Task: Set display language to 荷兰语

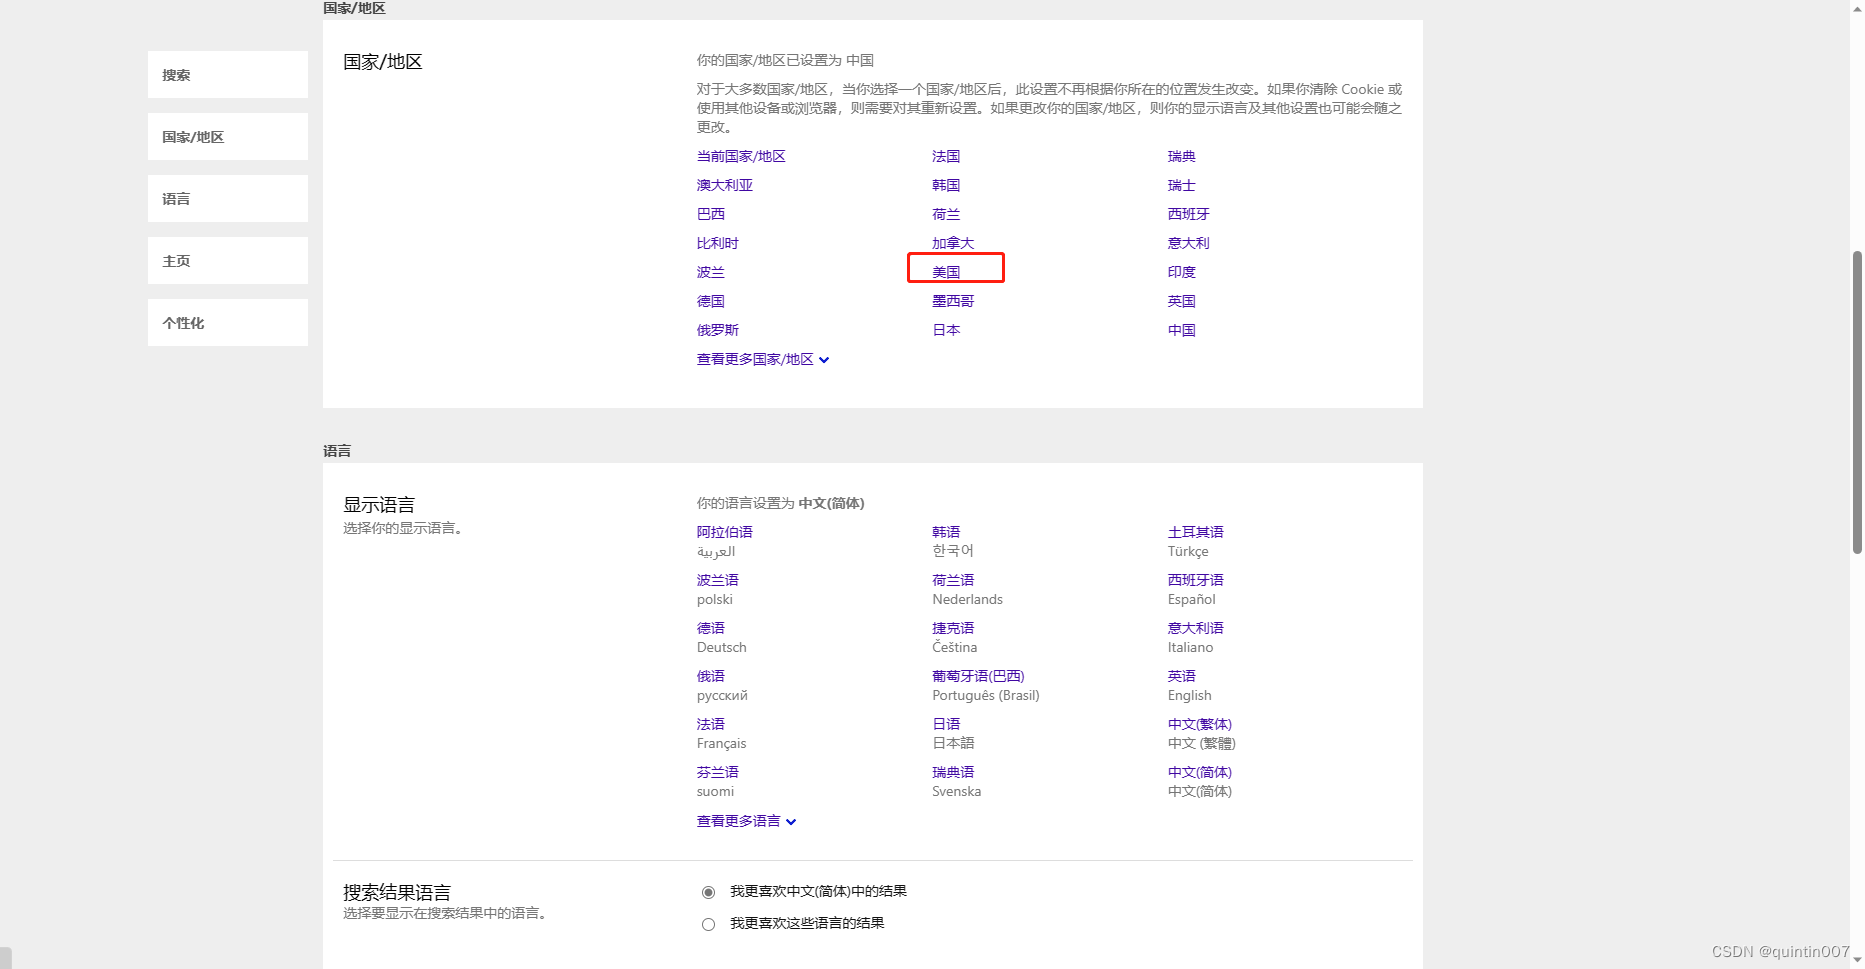Action: click(x=953, y=580)
